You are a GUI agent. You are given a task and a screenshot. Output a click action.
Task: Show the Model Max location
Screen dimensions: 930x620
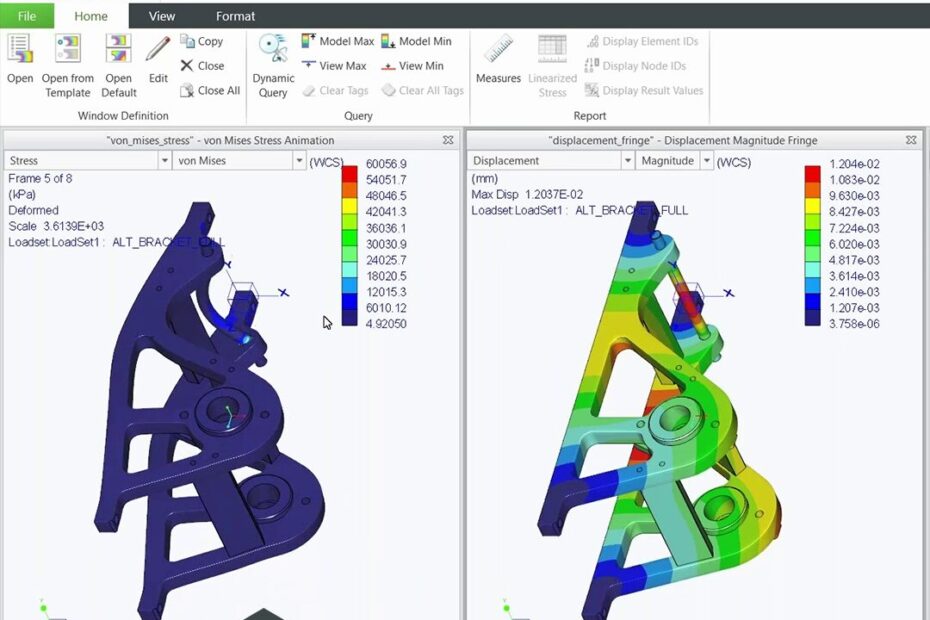338,41
